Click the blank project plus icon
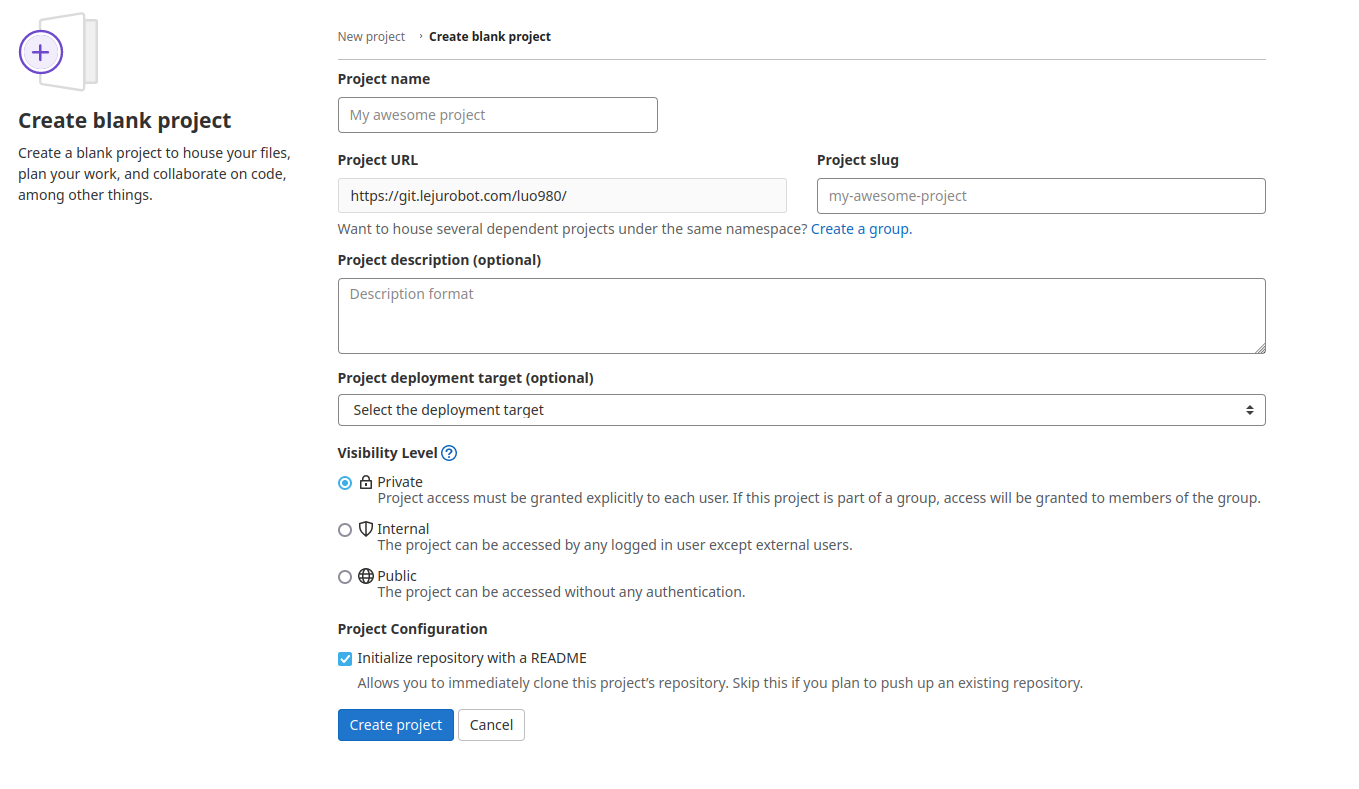1359x789 pixels. click(x=41, y=52)
